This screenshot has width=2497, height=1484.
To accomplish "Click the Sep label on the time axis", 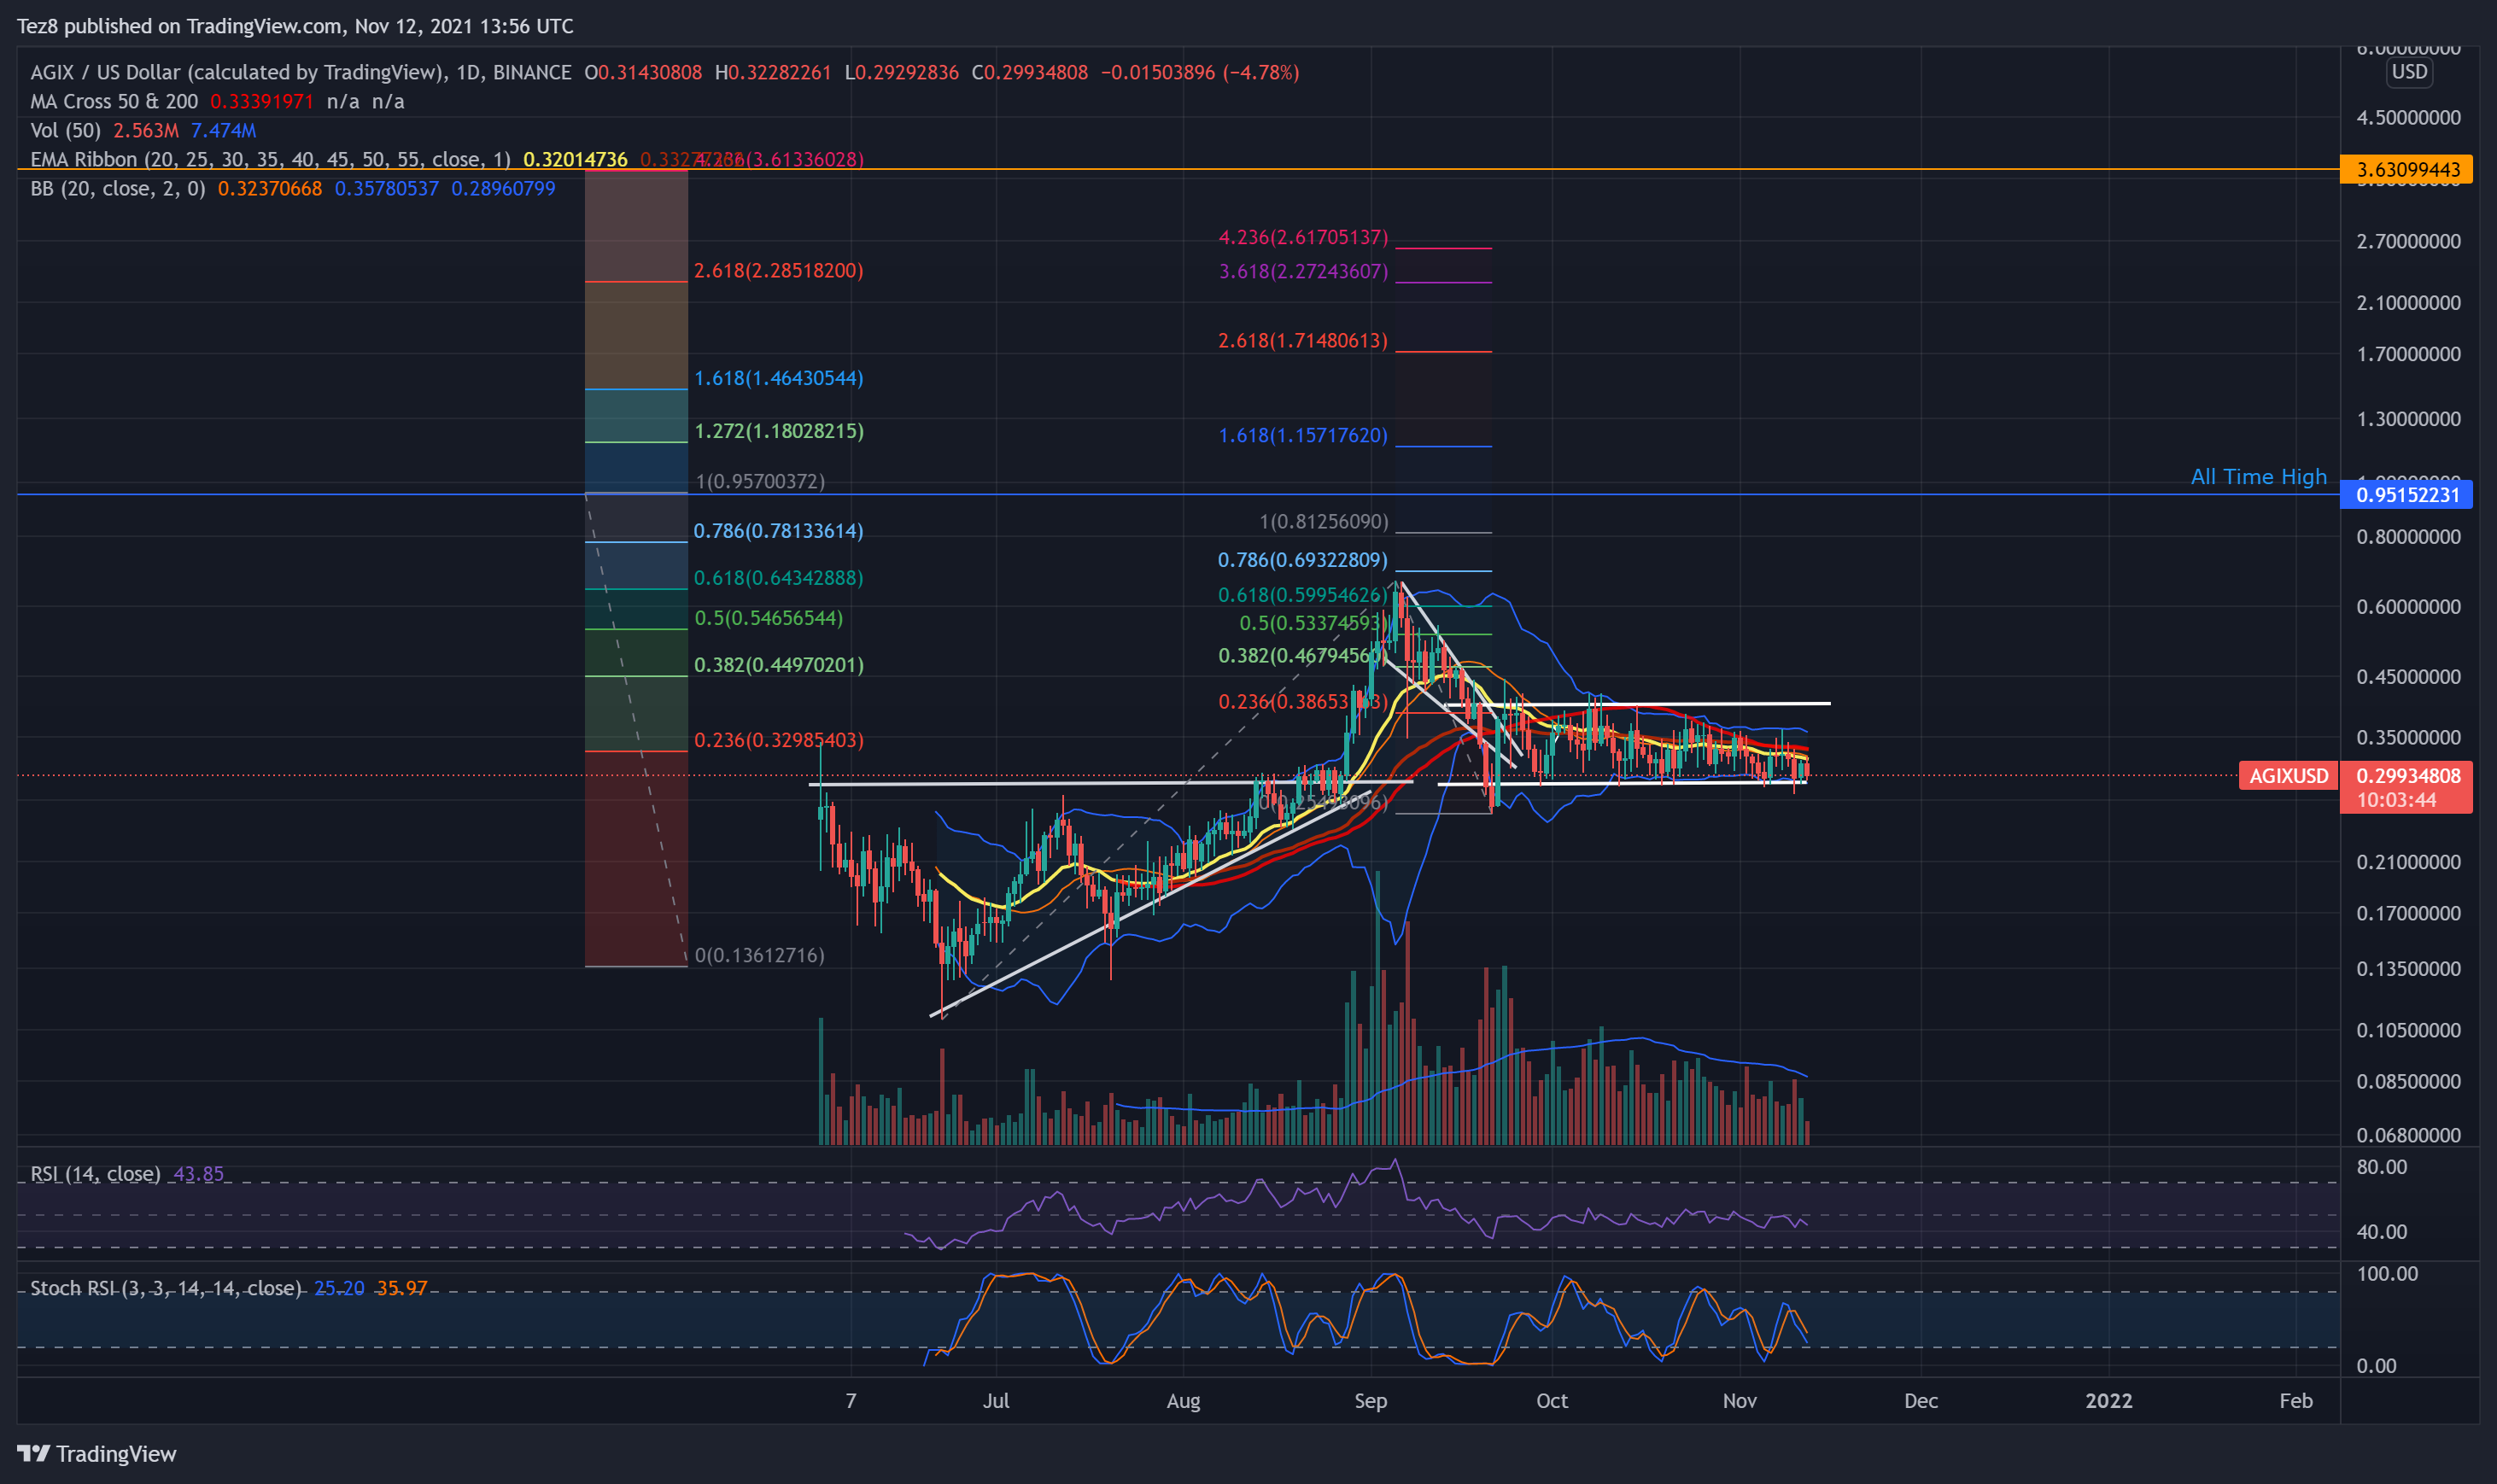I will (x=1370, y=1400).
